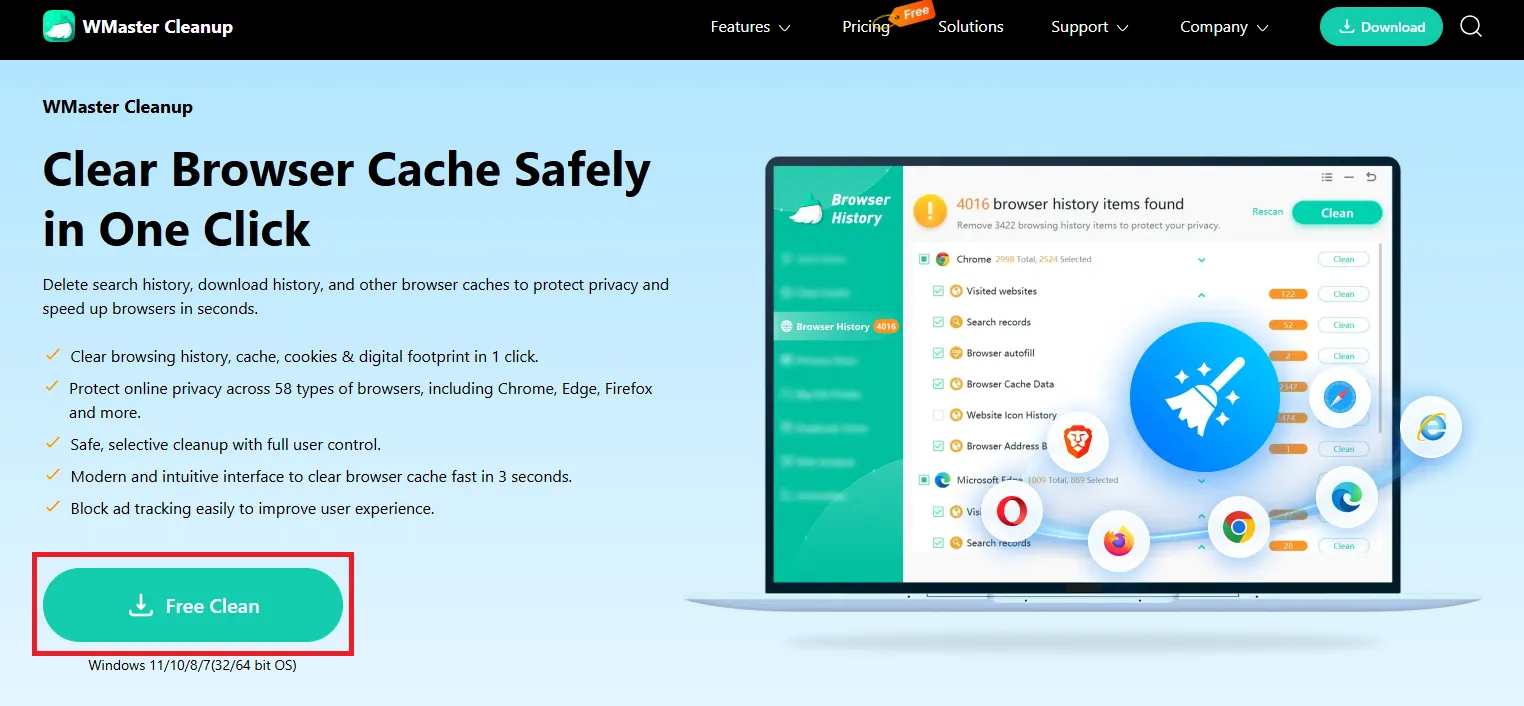Select Browser History in the app sidebar

pyautogui.click(x=839, y=326)
